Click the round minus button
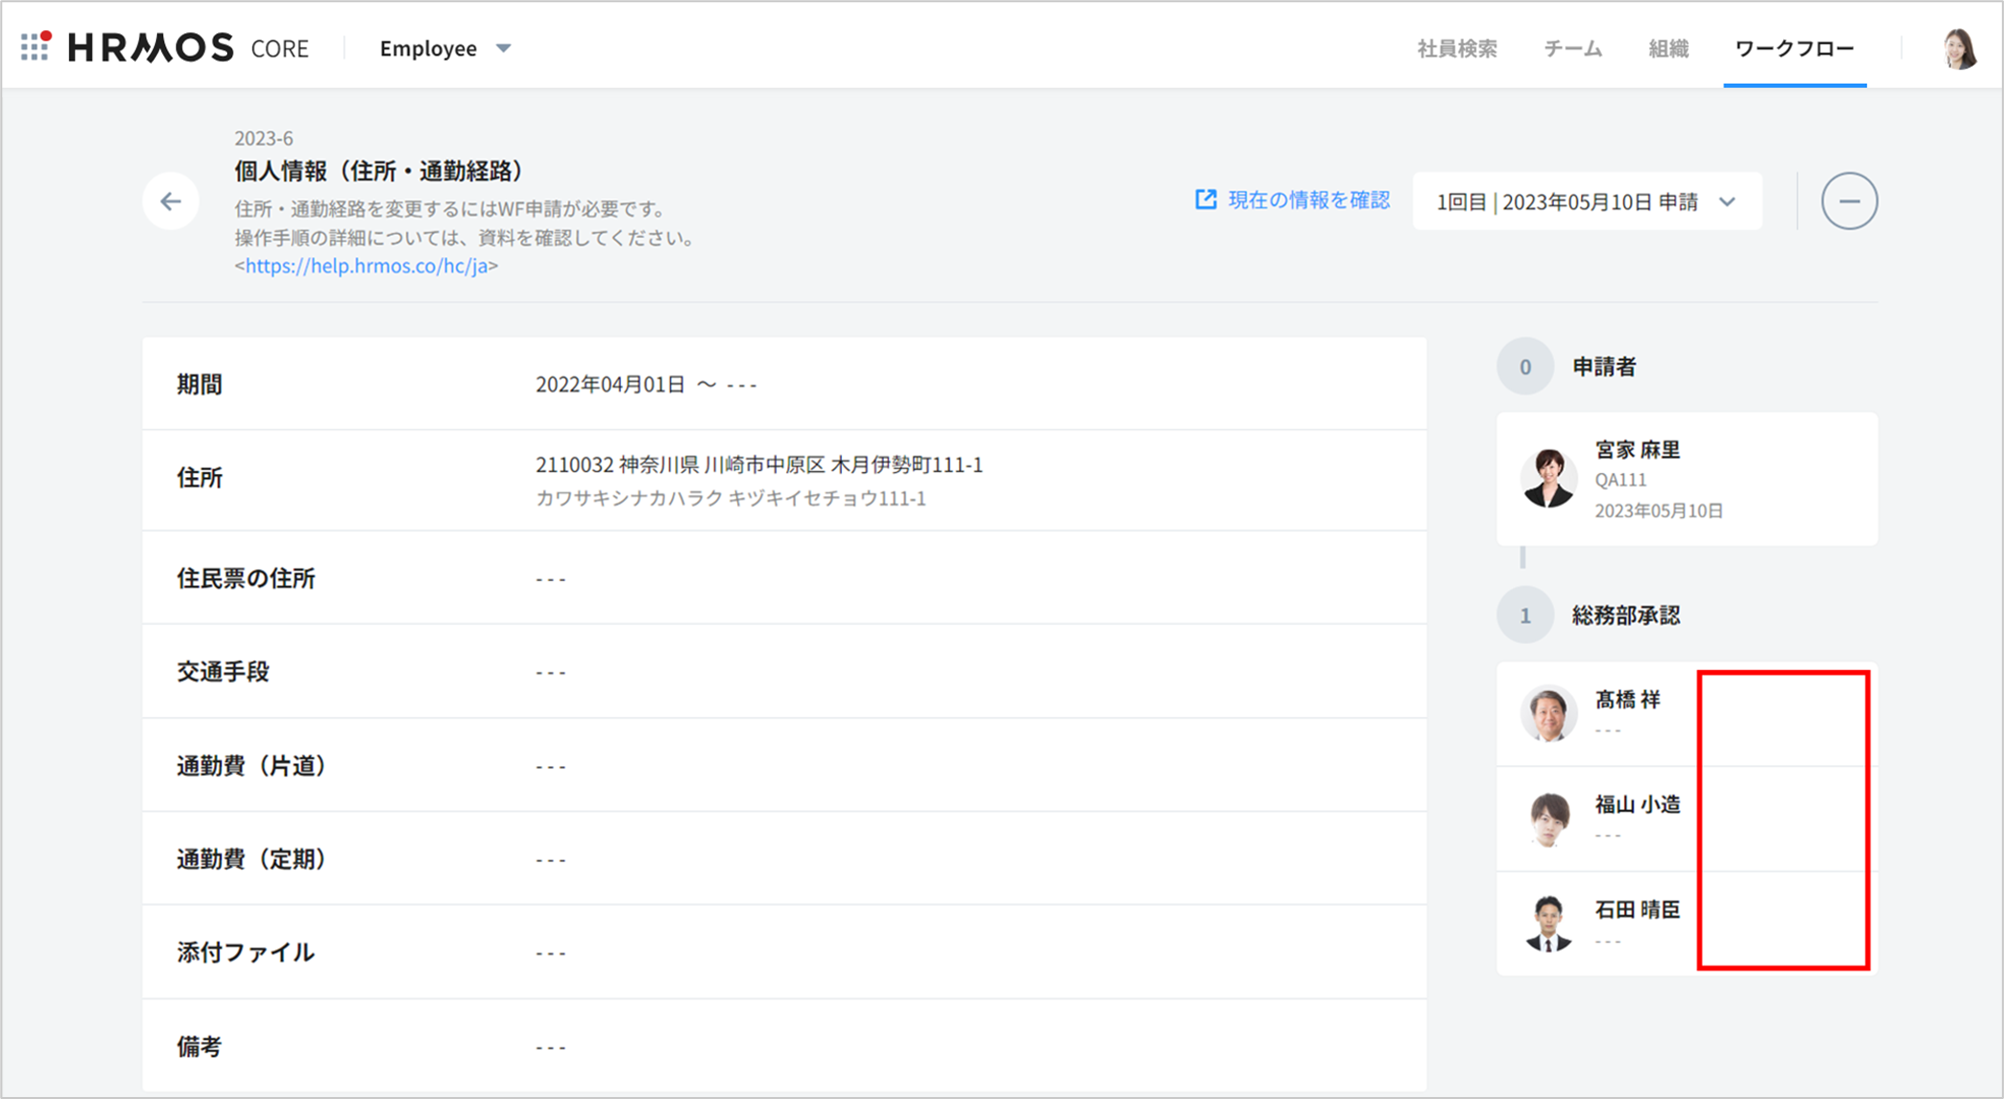The height and width of the screenshot is (1099, 2004). tap(1848, 201)
